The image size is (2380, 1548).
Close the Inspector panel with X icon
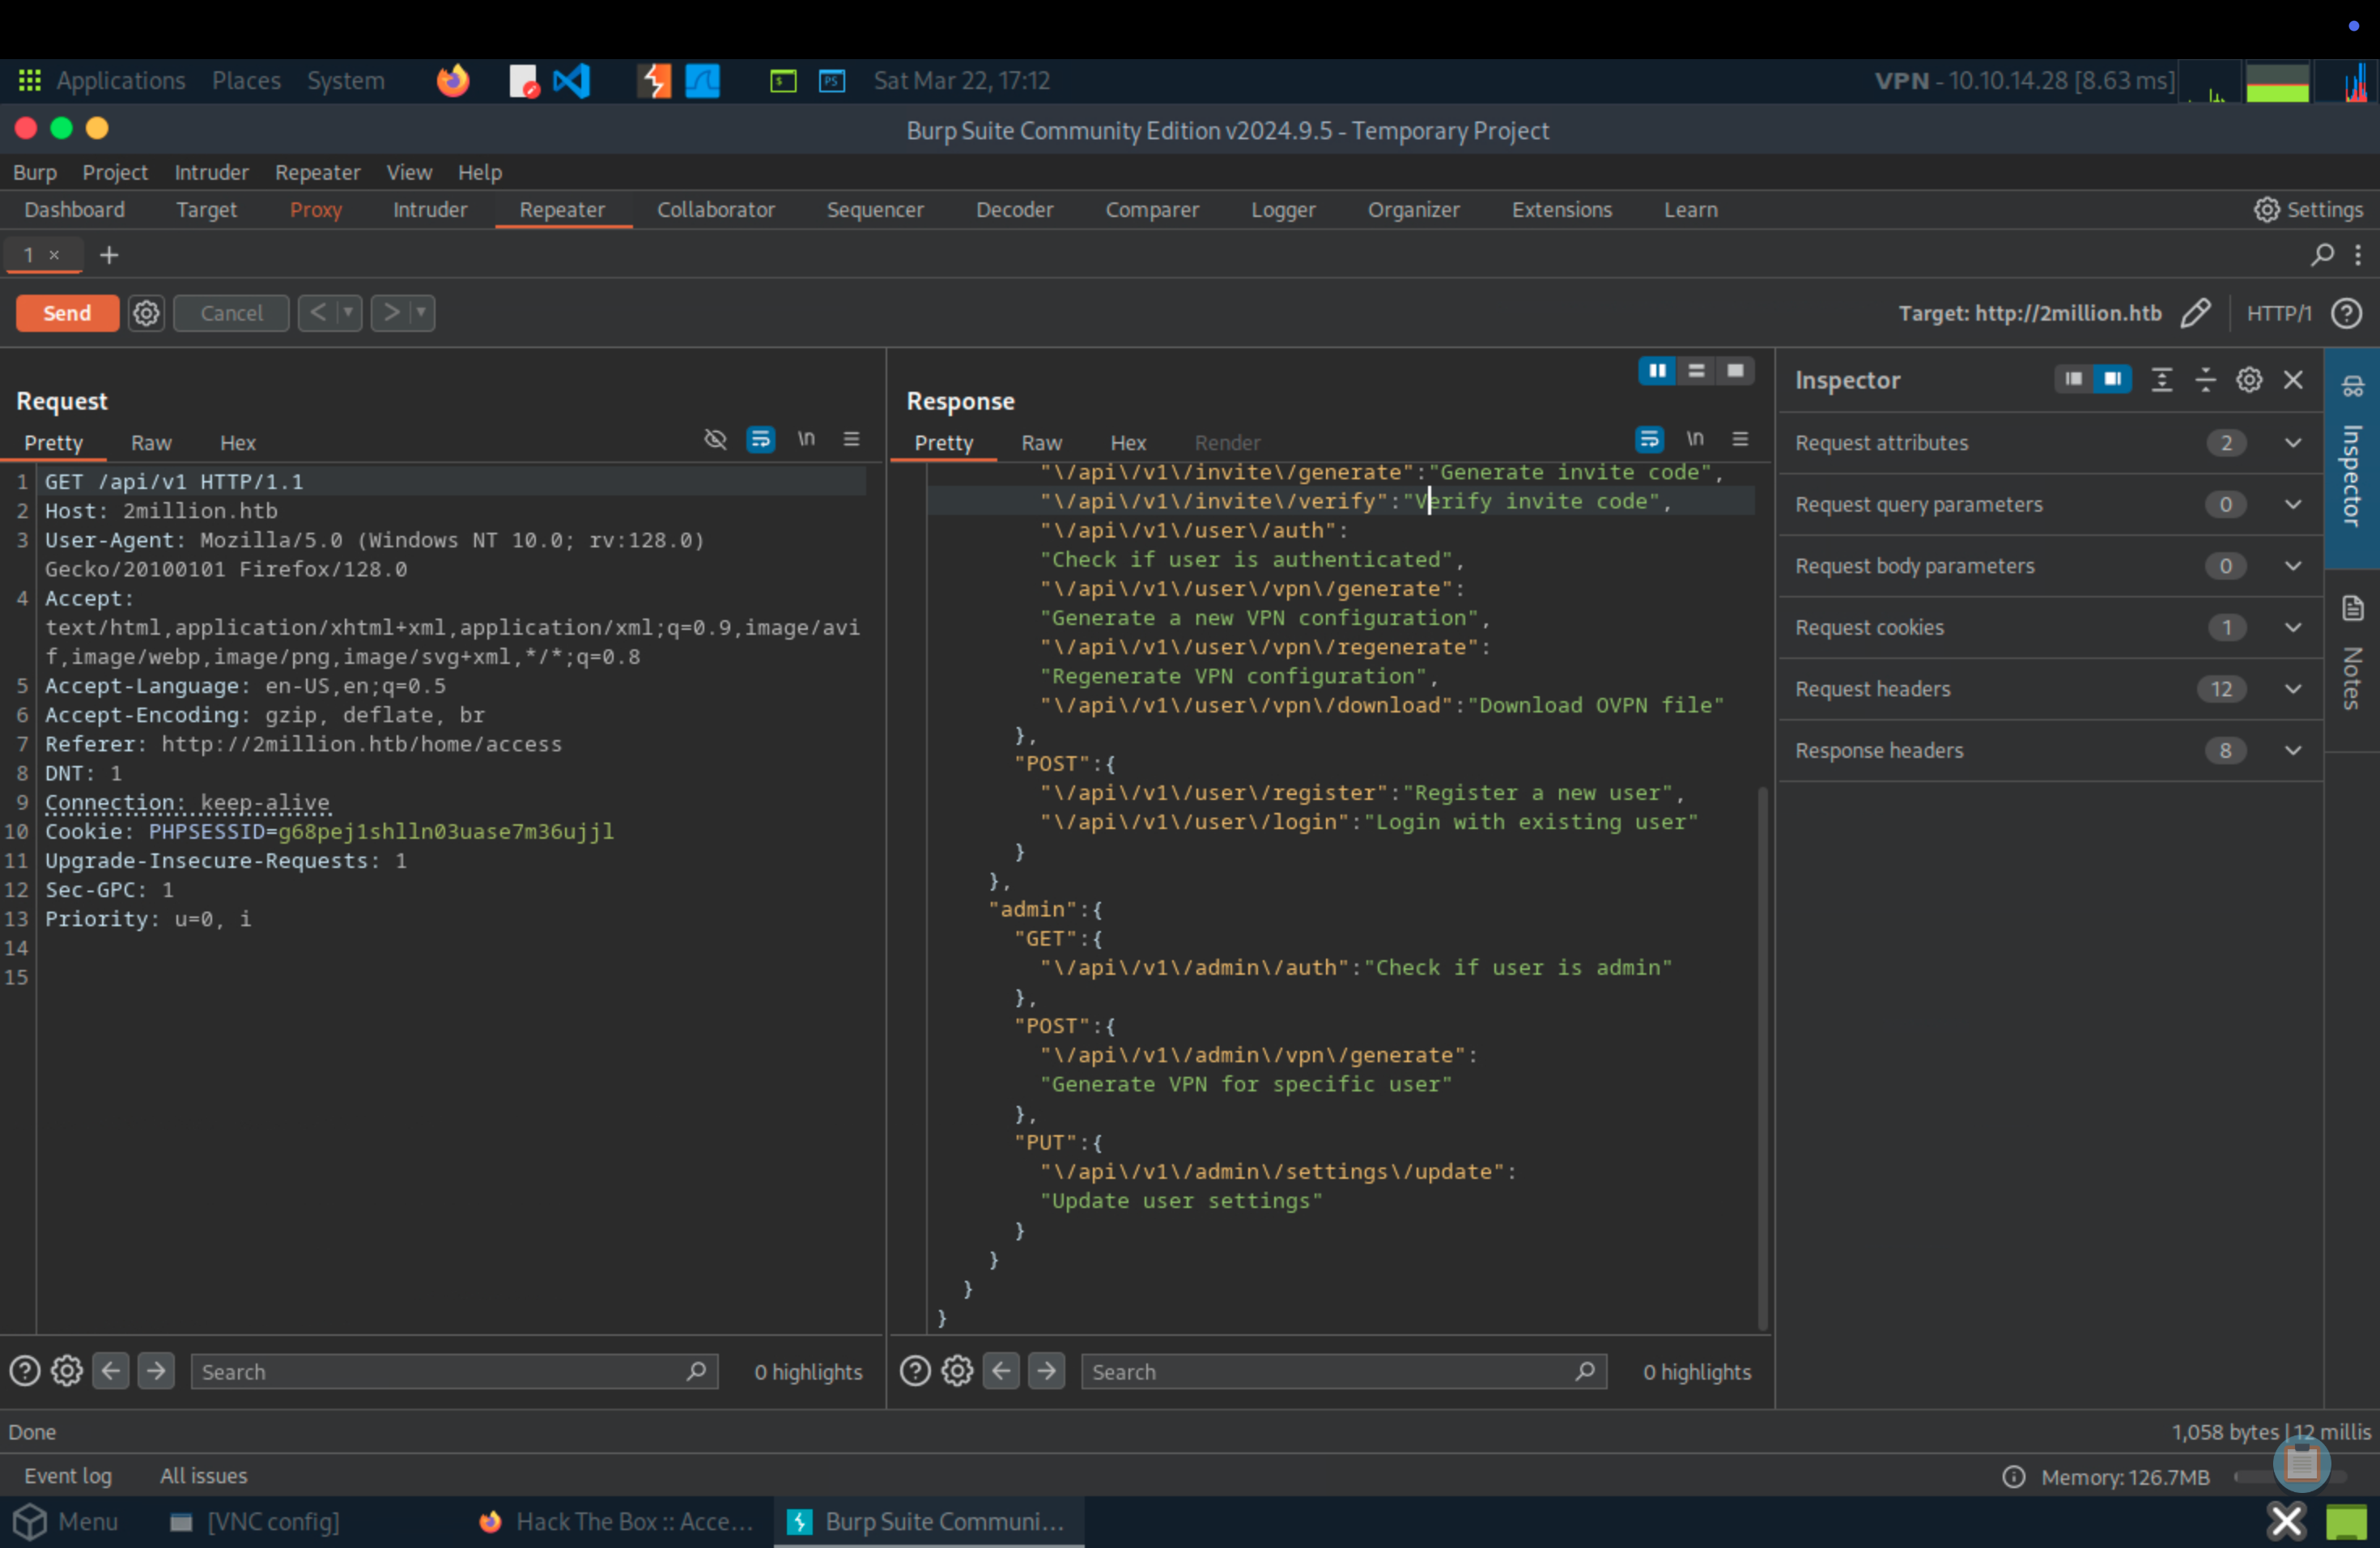click(2293, 380)
